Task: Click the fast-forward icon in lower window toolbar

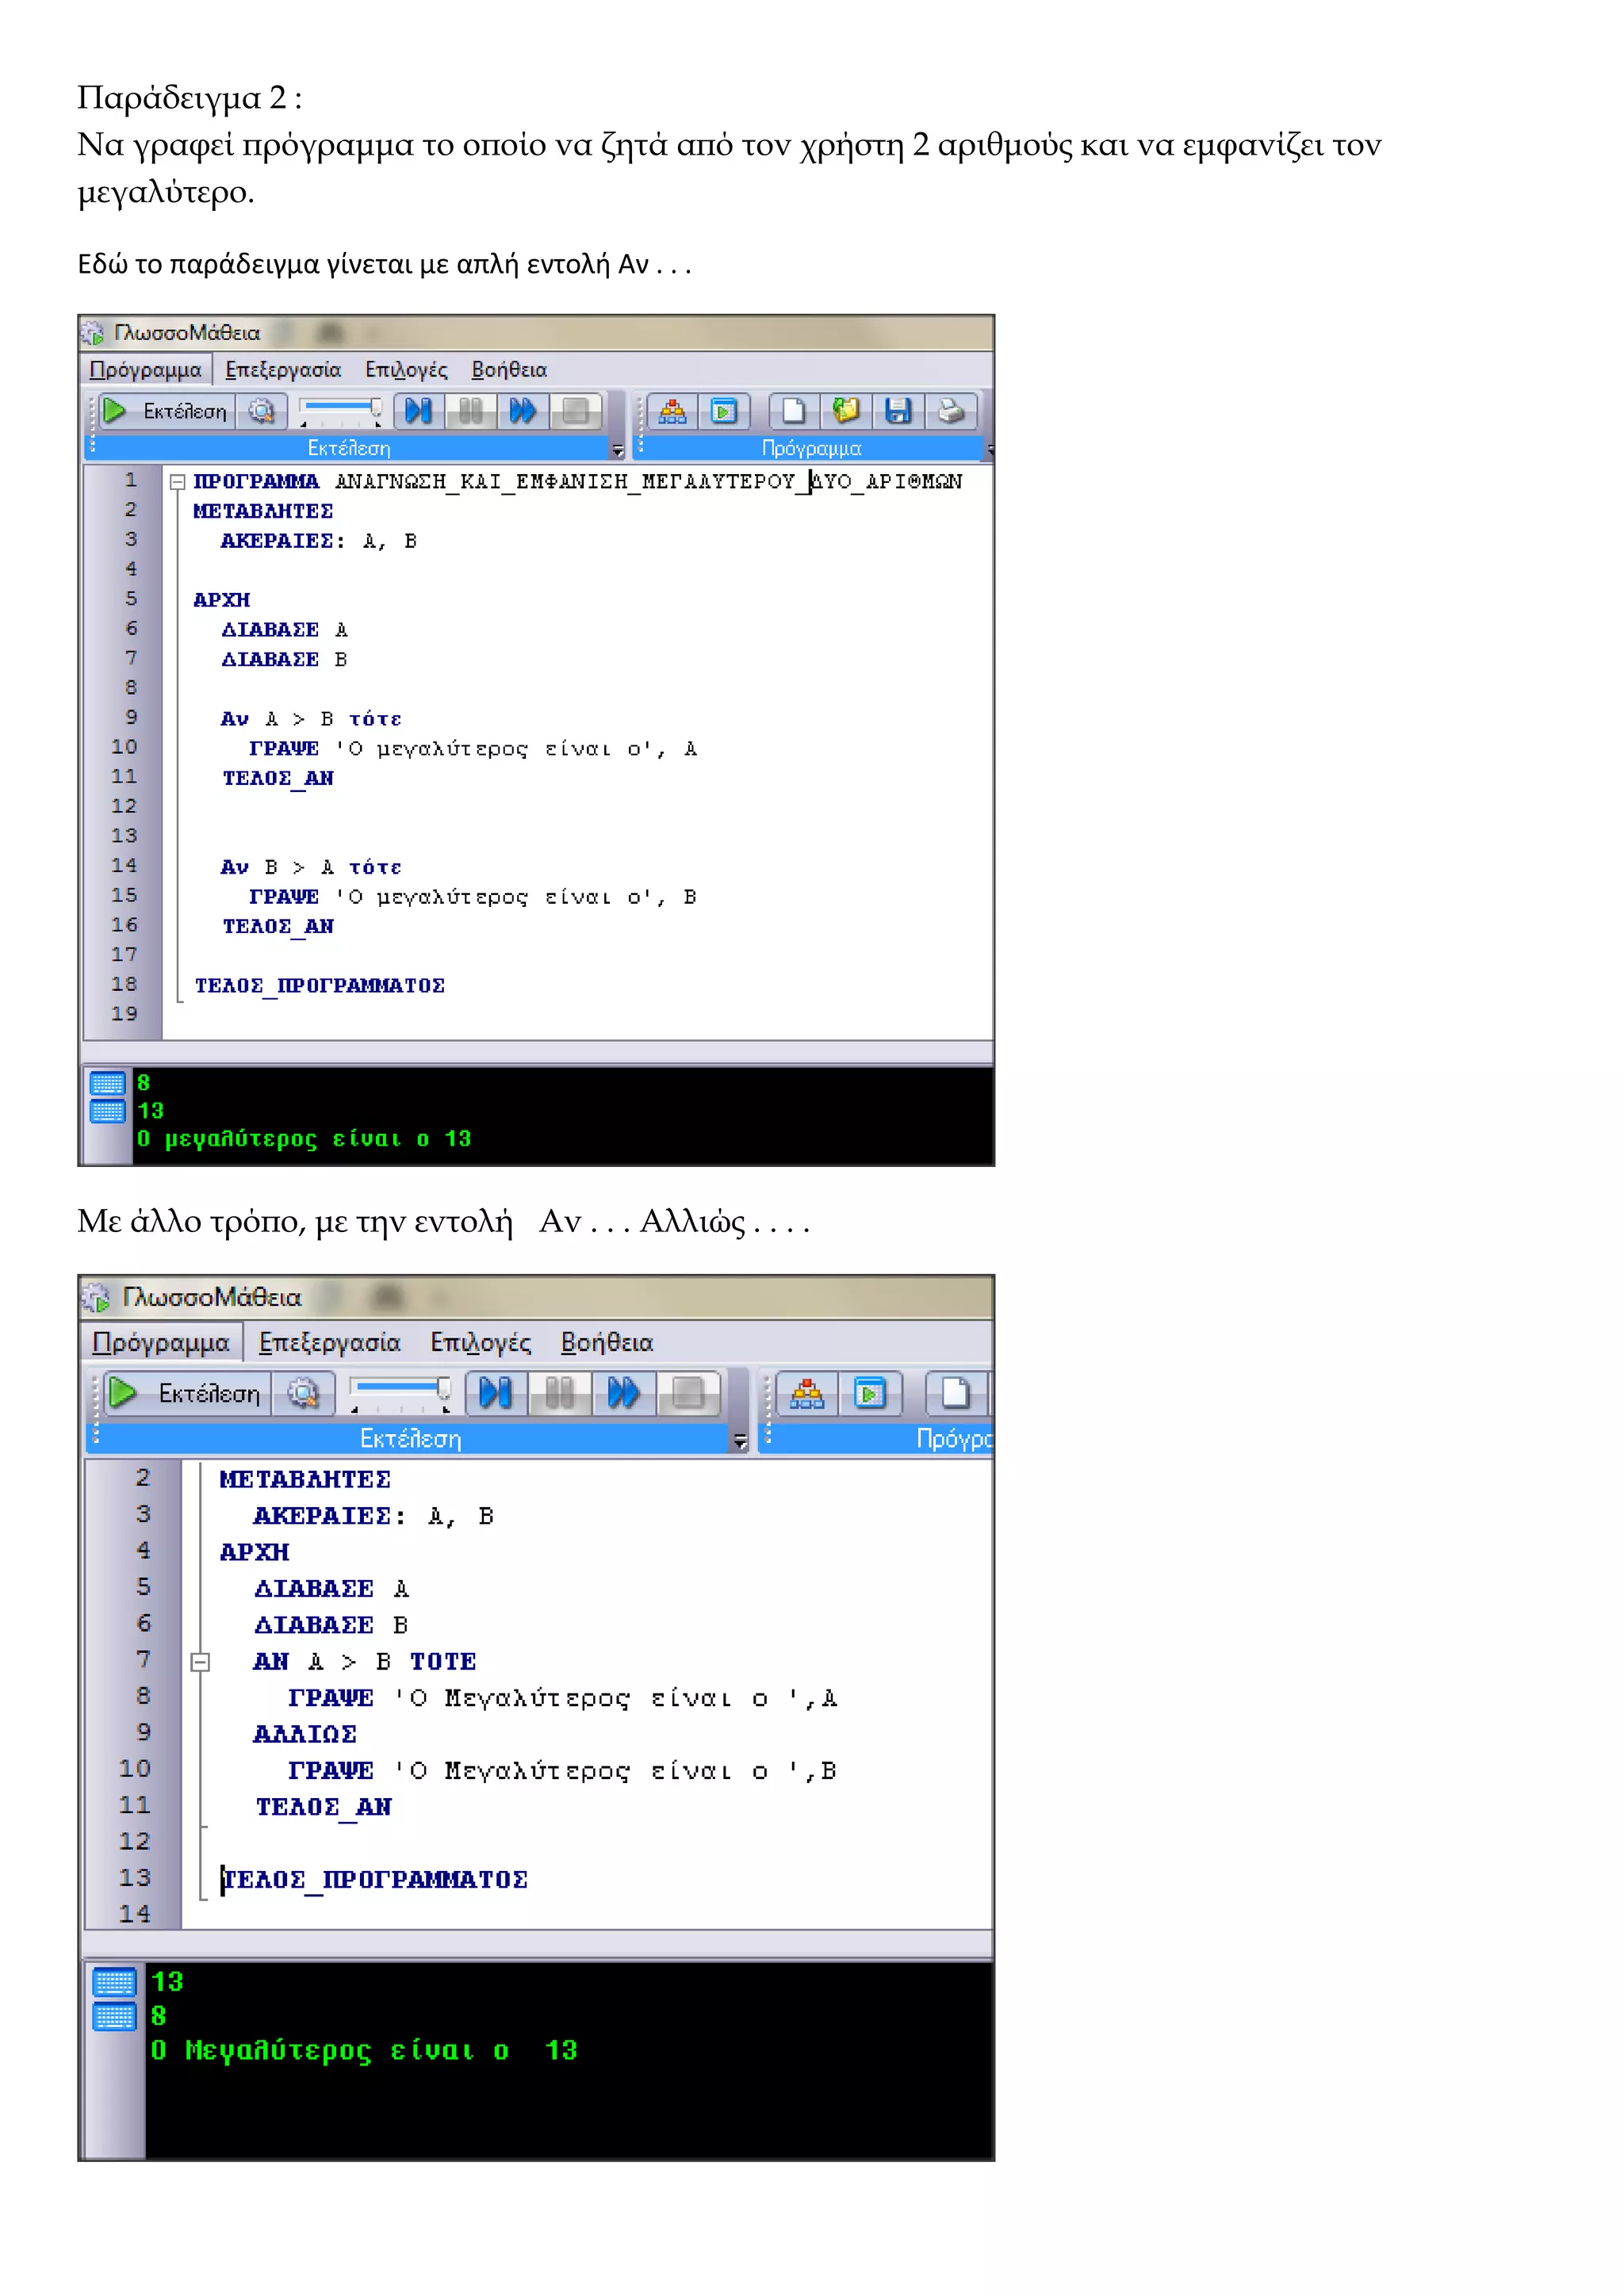Action: (x=624, y=1393)
